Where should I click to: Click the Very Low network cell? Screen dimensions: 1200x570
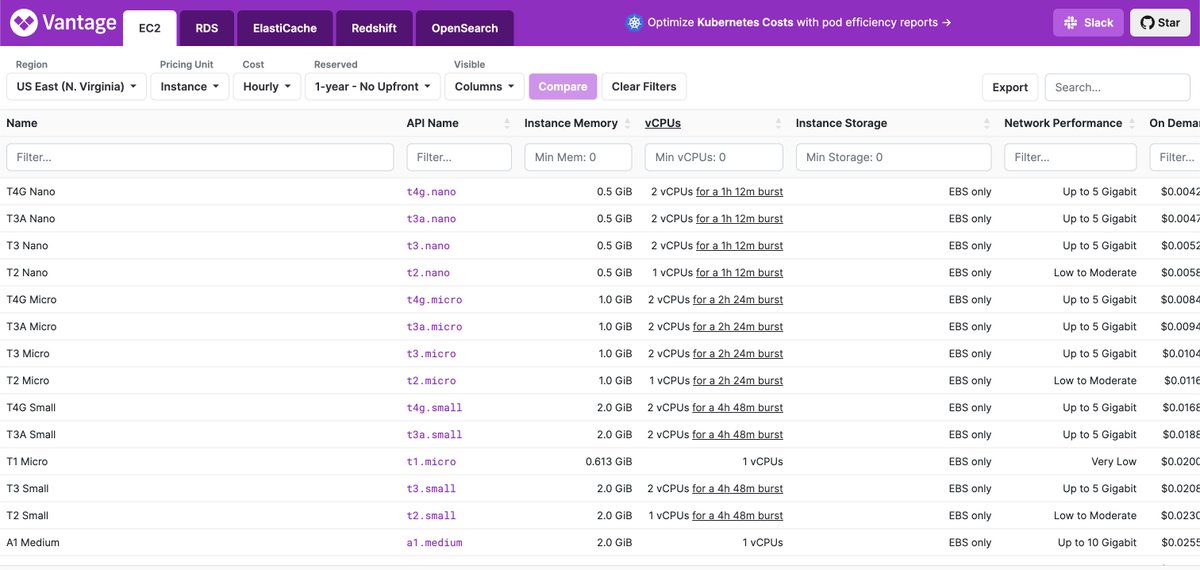click(x=1114, y=462)
